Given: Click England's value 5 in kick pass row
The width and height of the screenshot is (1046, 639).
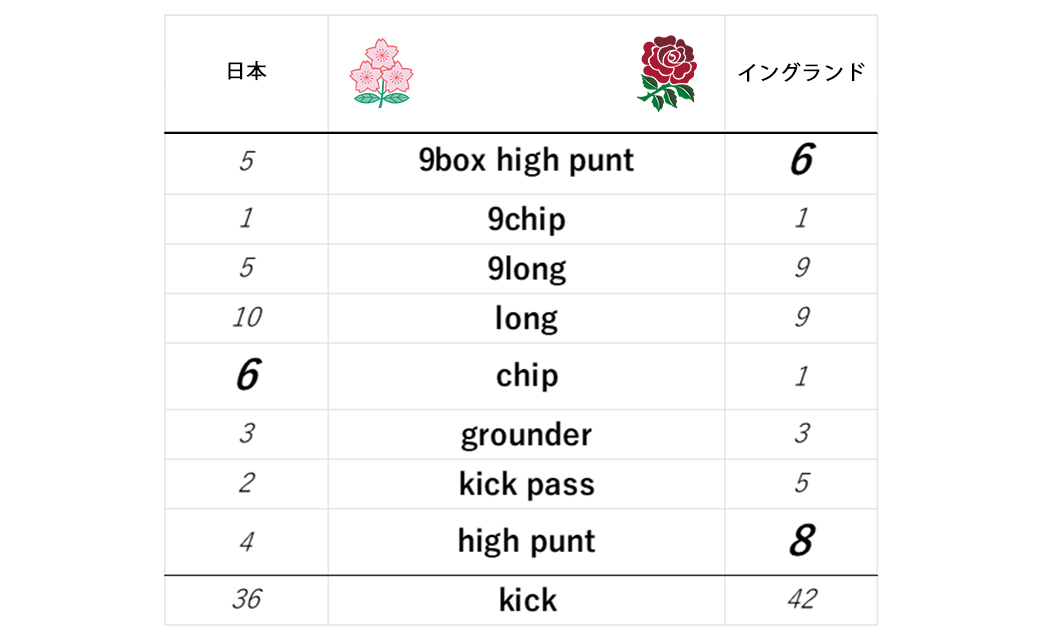Looking at the screenshot, I should click(801, 484).
